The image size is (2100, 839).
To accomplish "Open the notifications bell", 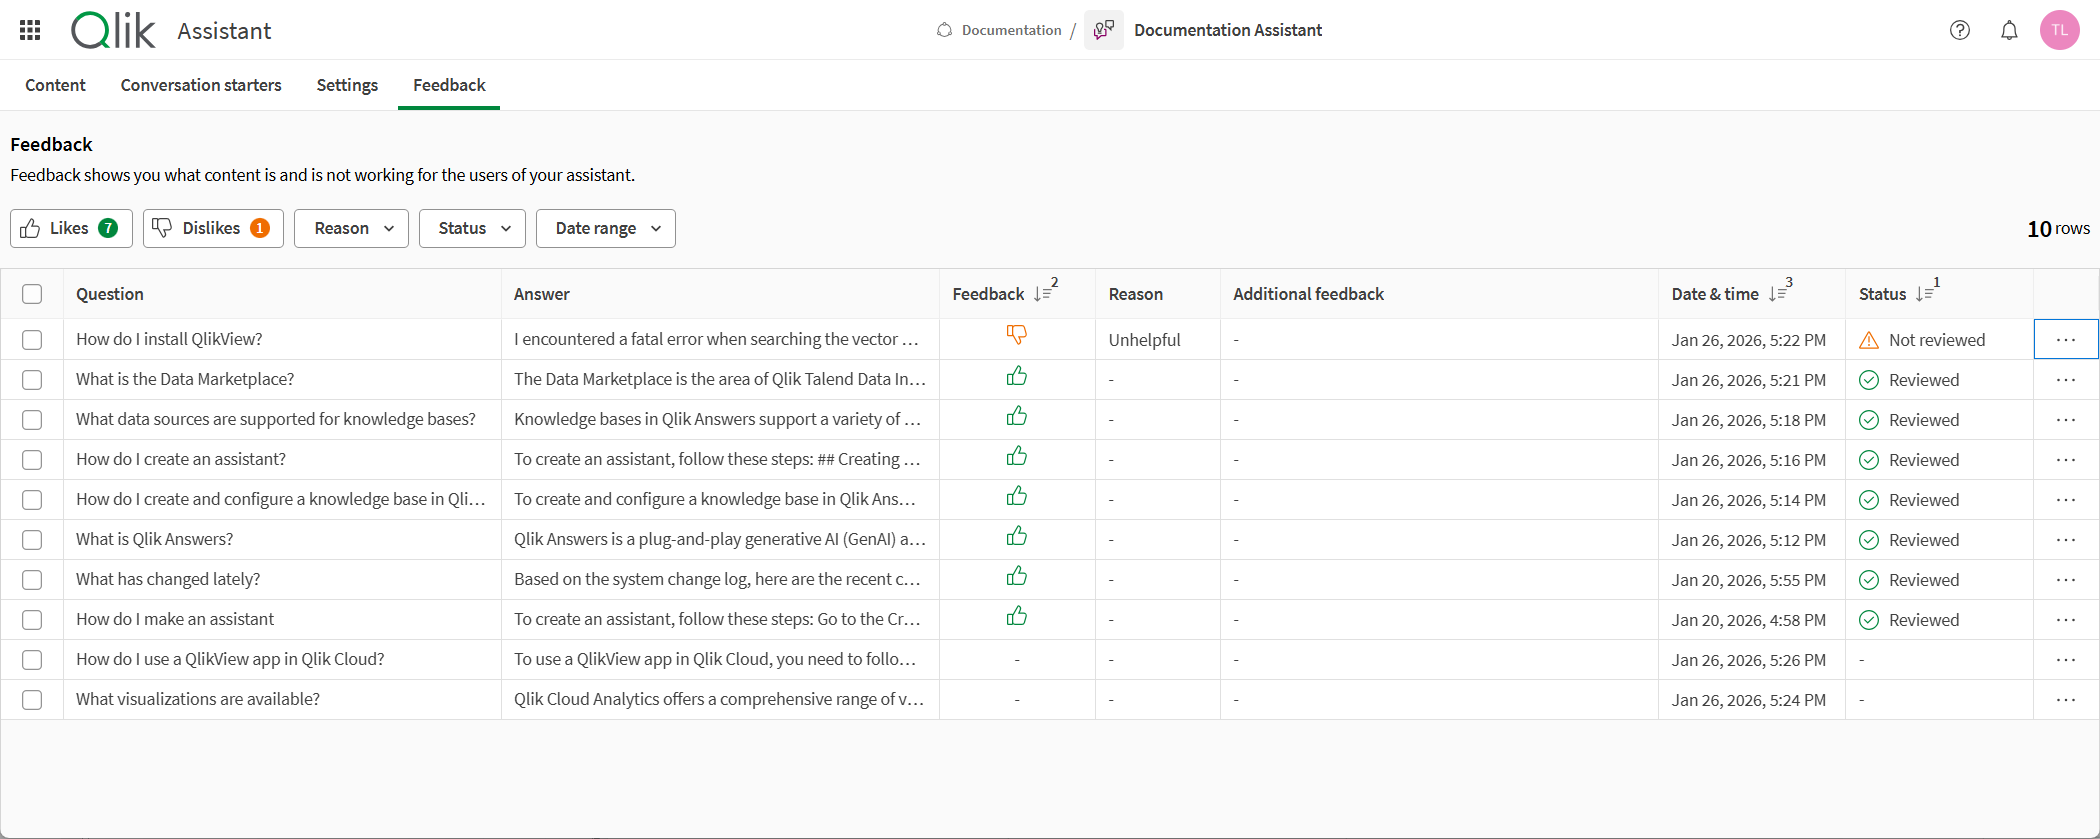I will click(2009, 30).
